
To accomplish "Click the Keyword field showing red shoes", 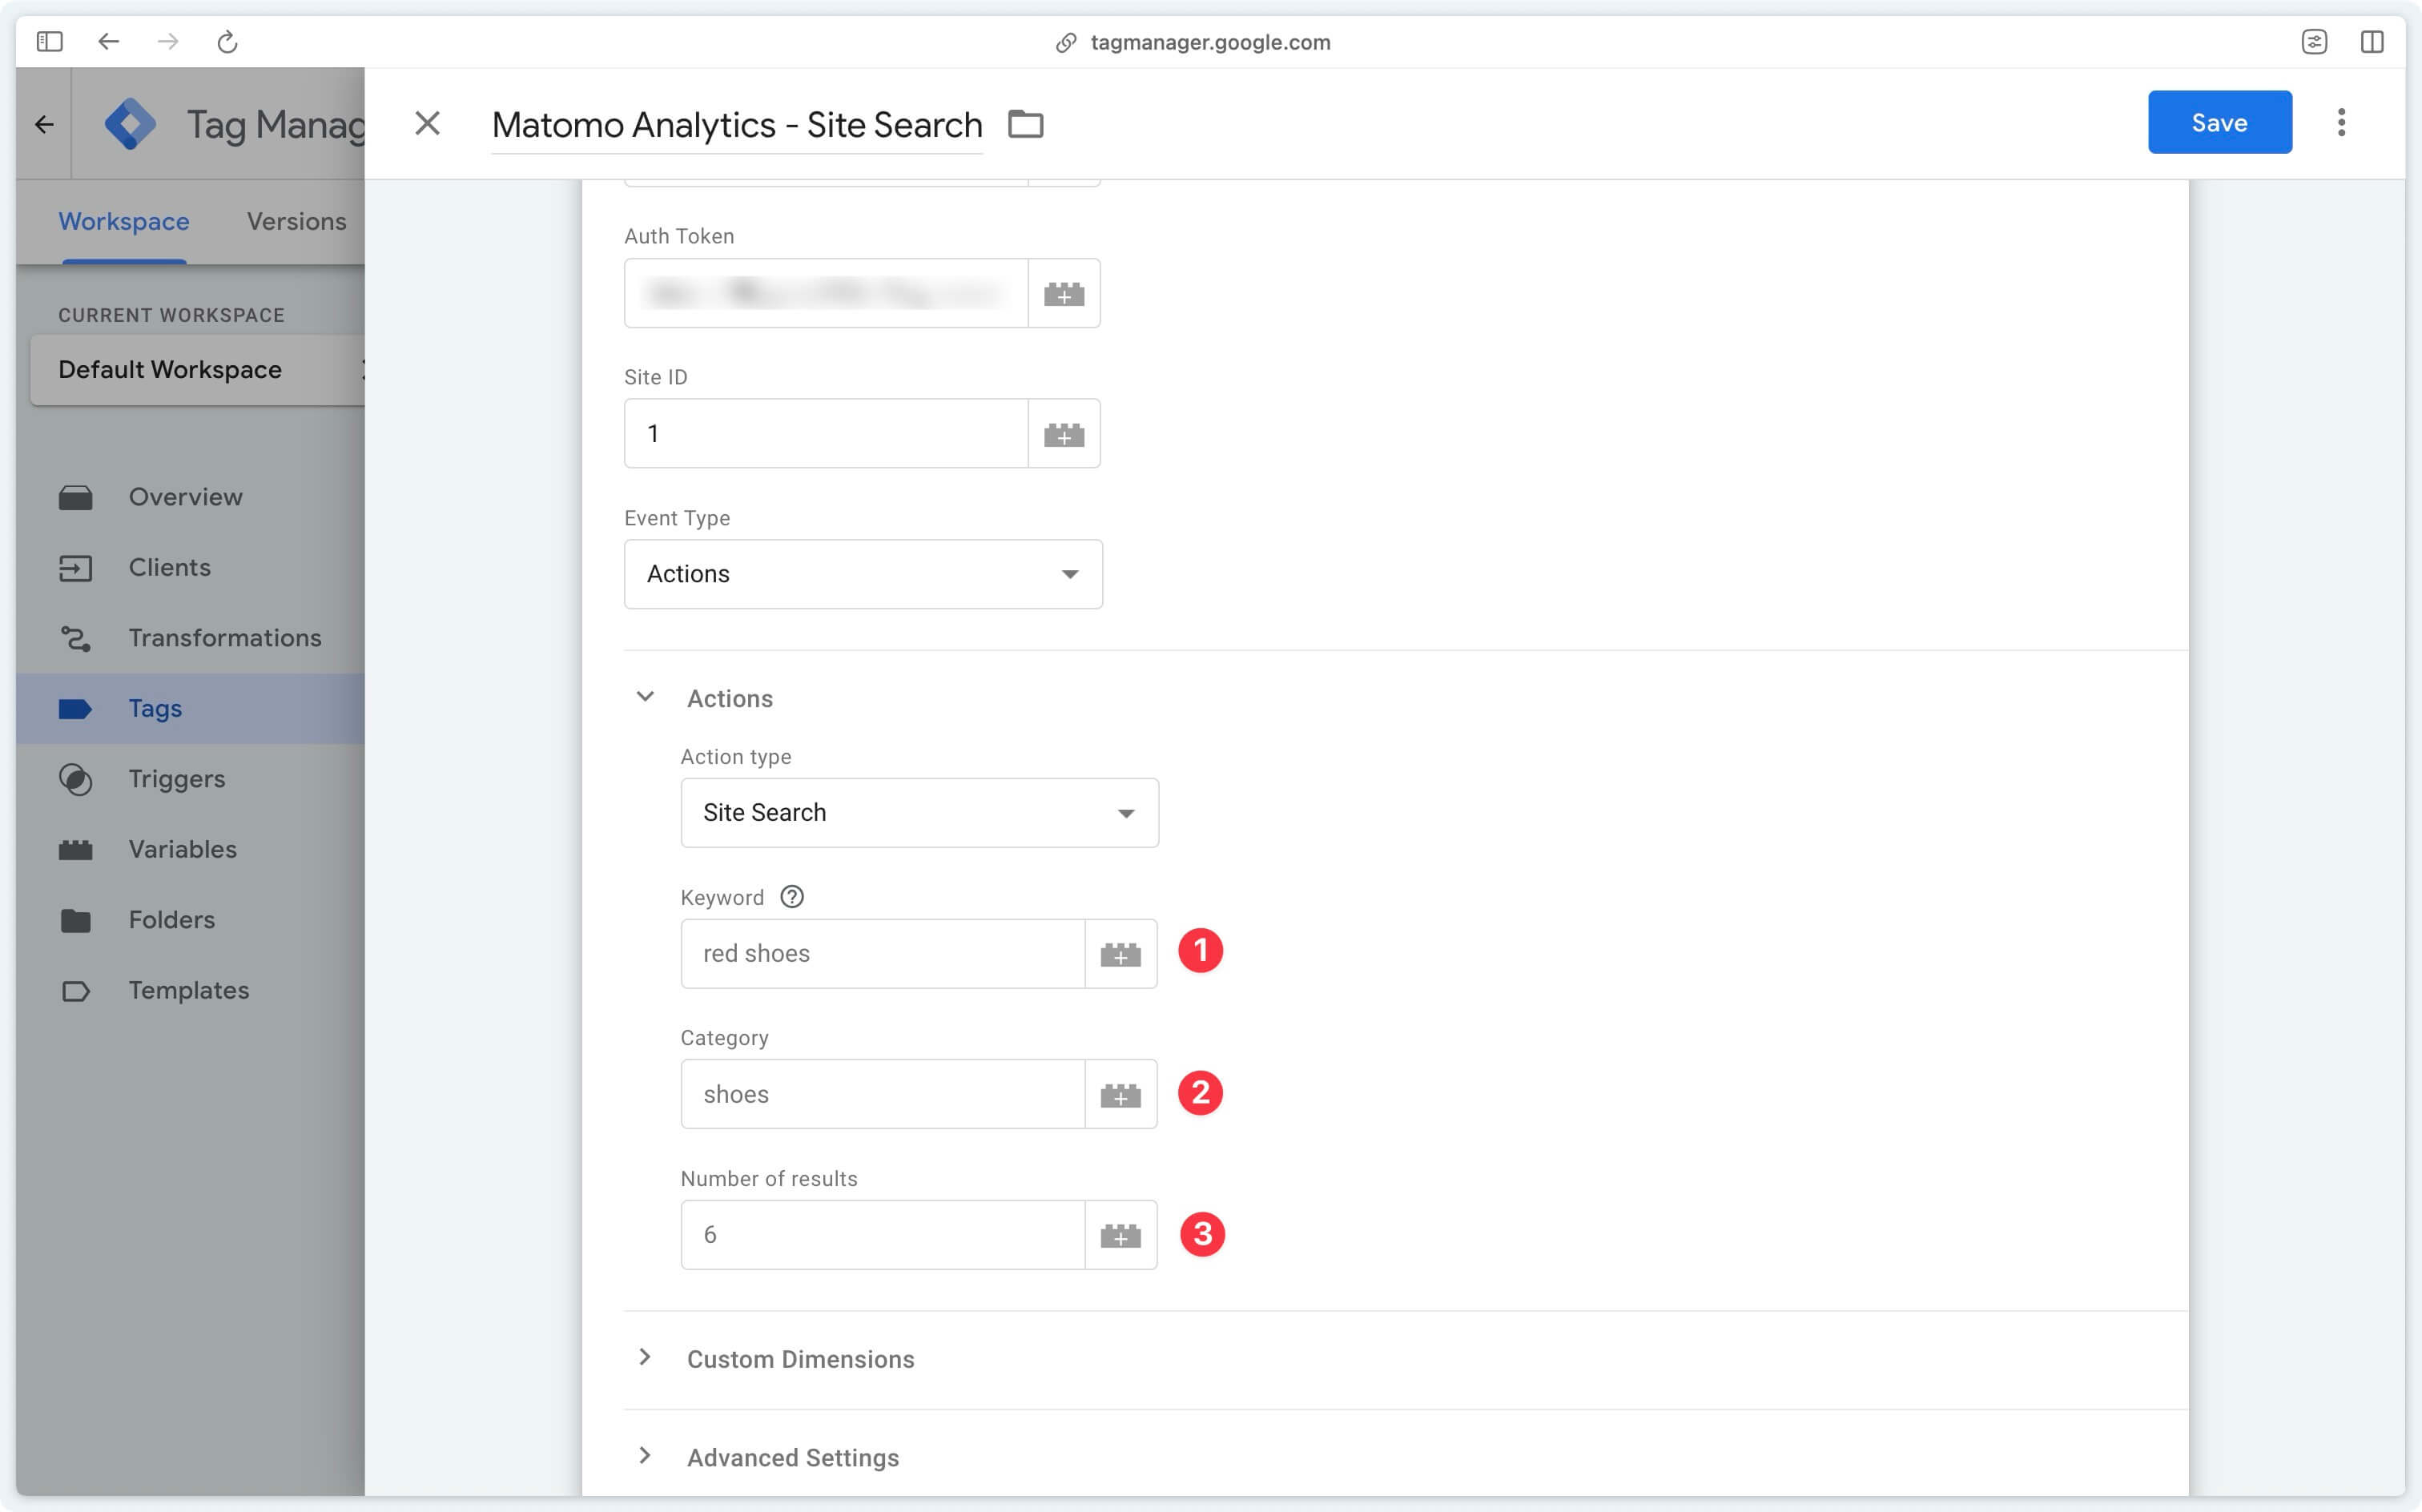I will pos(883,954).
